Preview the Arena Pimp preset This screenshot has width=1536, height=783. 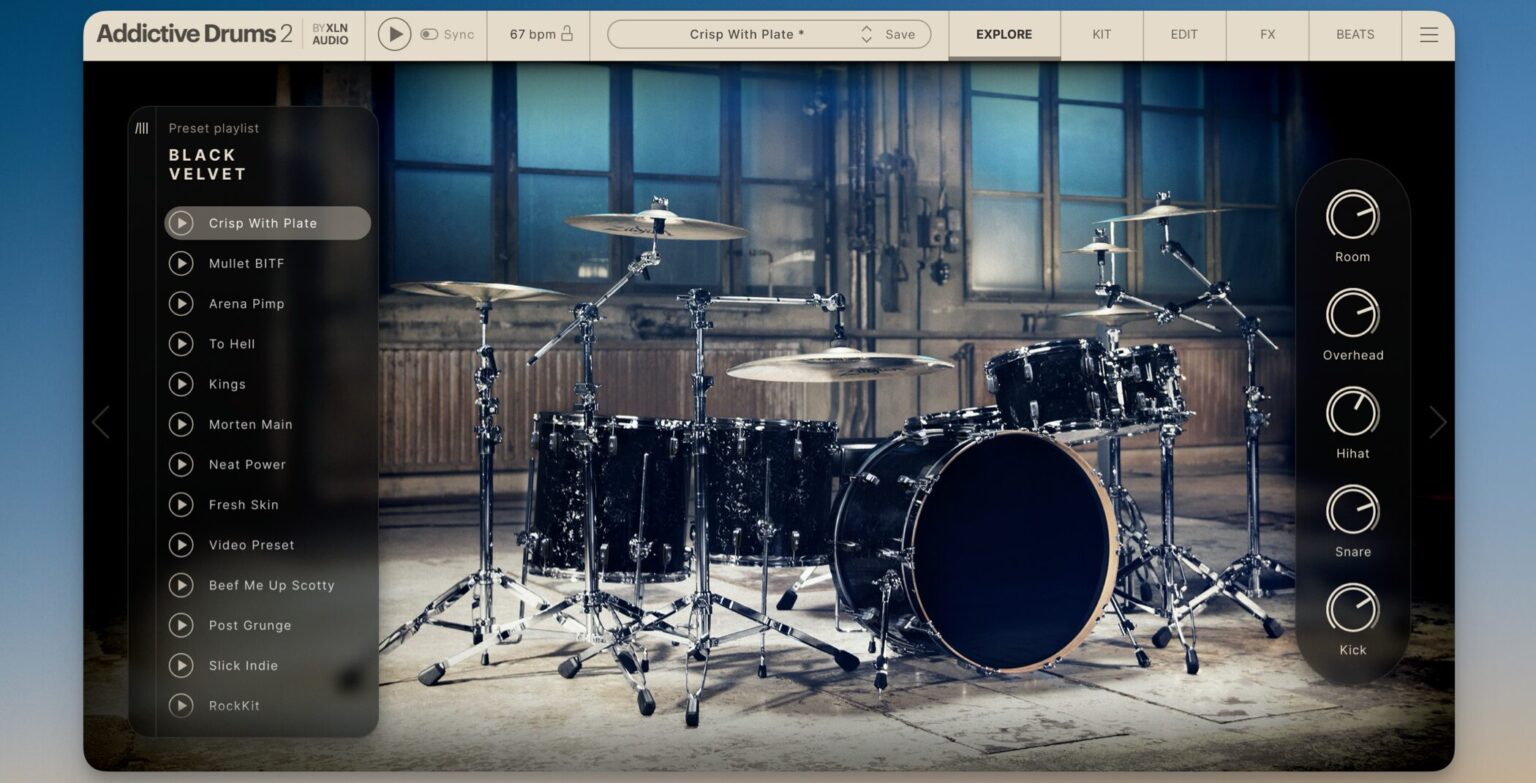tap(181, 303)
